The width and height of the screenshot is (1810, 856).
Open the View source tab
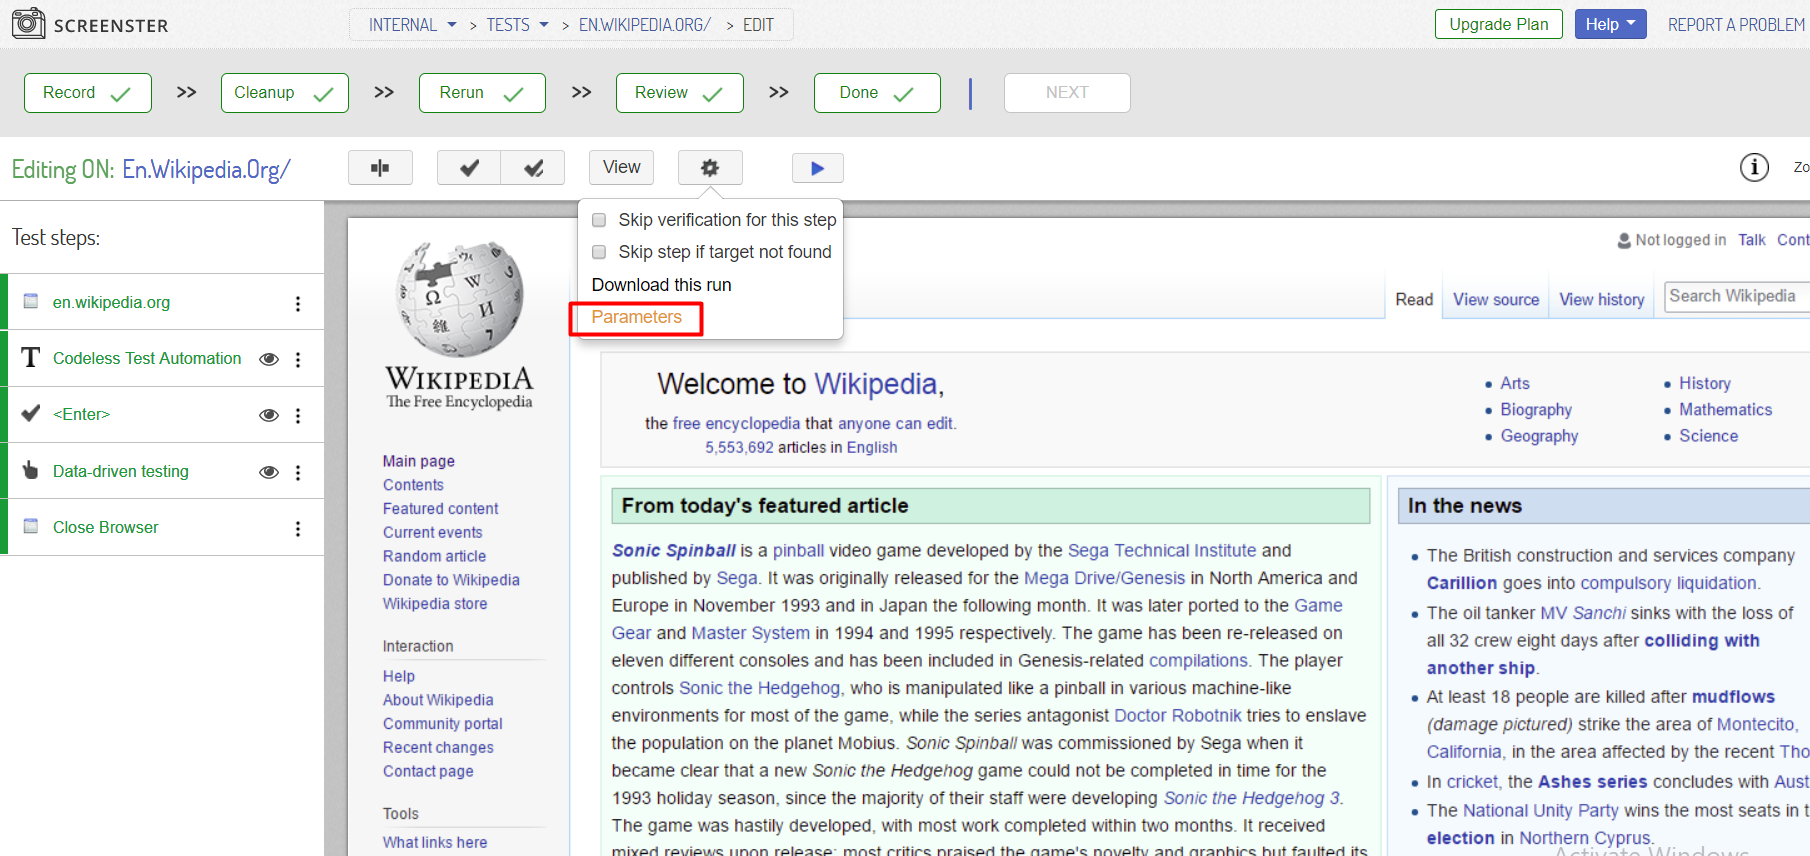coord(1496,300)
